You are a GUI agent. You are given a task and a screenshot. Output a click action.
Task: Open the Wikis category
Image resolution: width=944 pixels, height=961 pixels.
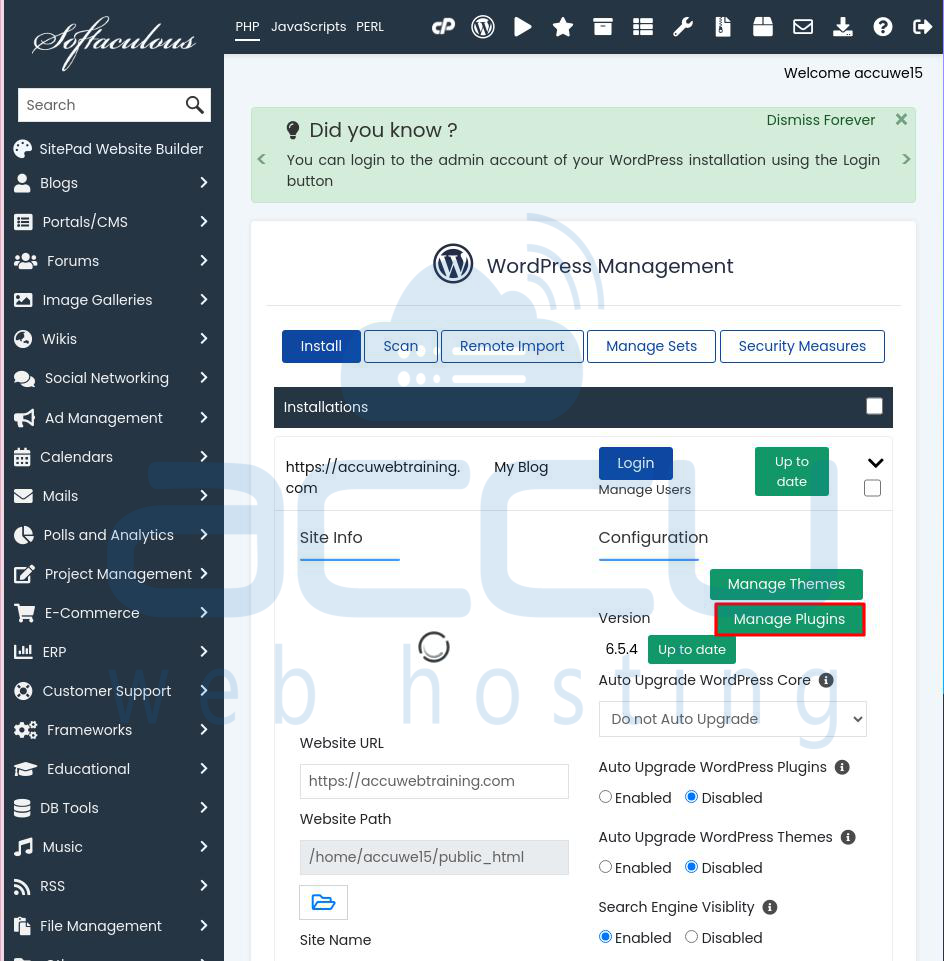pyautogui.click(x=112, y=339)
